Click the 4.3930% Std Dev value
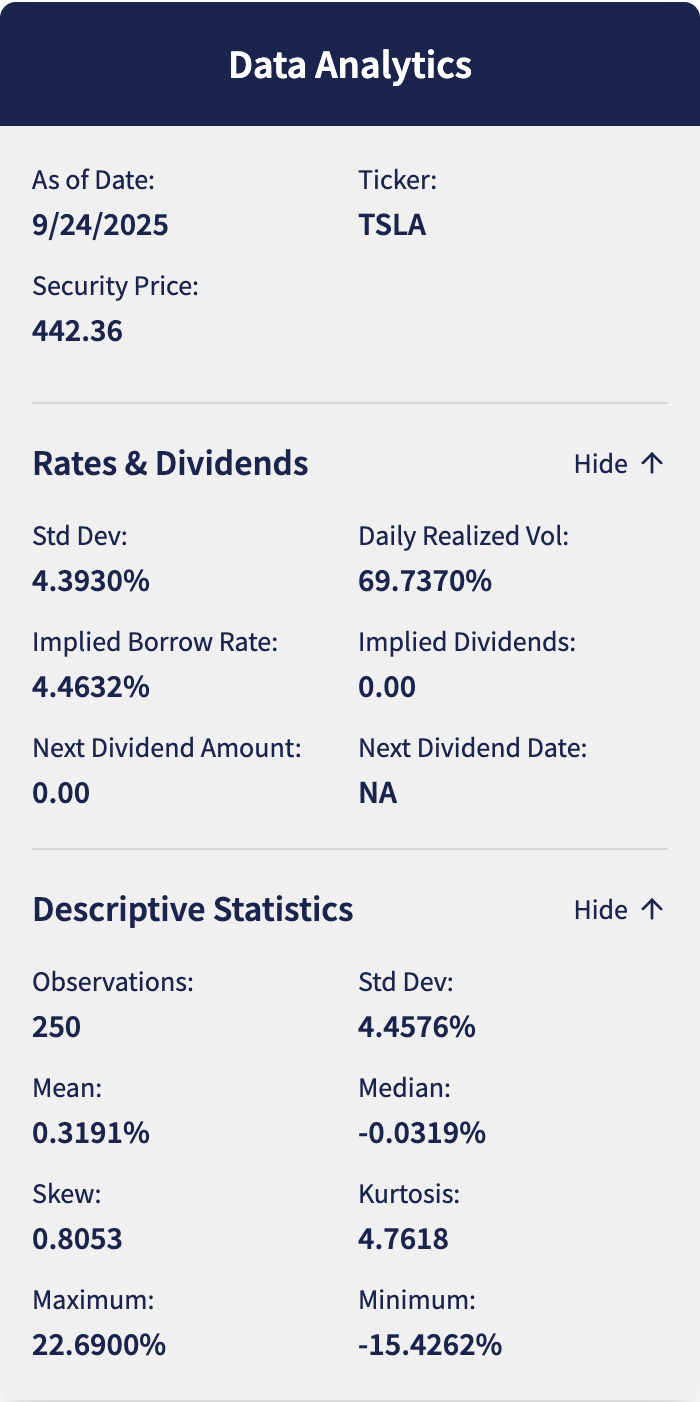This screenshot has width=700, height=1402. [91, 581]
